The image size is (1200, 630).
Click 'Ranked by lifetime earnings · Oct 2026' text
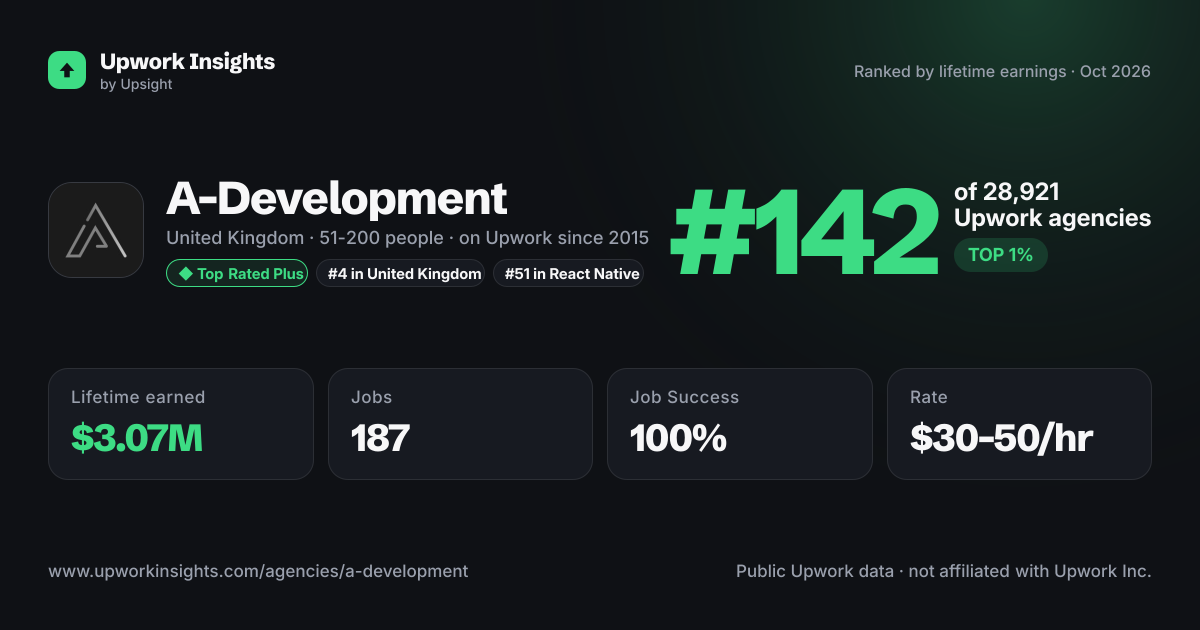[1002, 72]
